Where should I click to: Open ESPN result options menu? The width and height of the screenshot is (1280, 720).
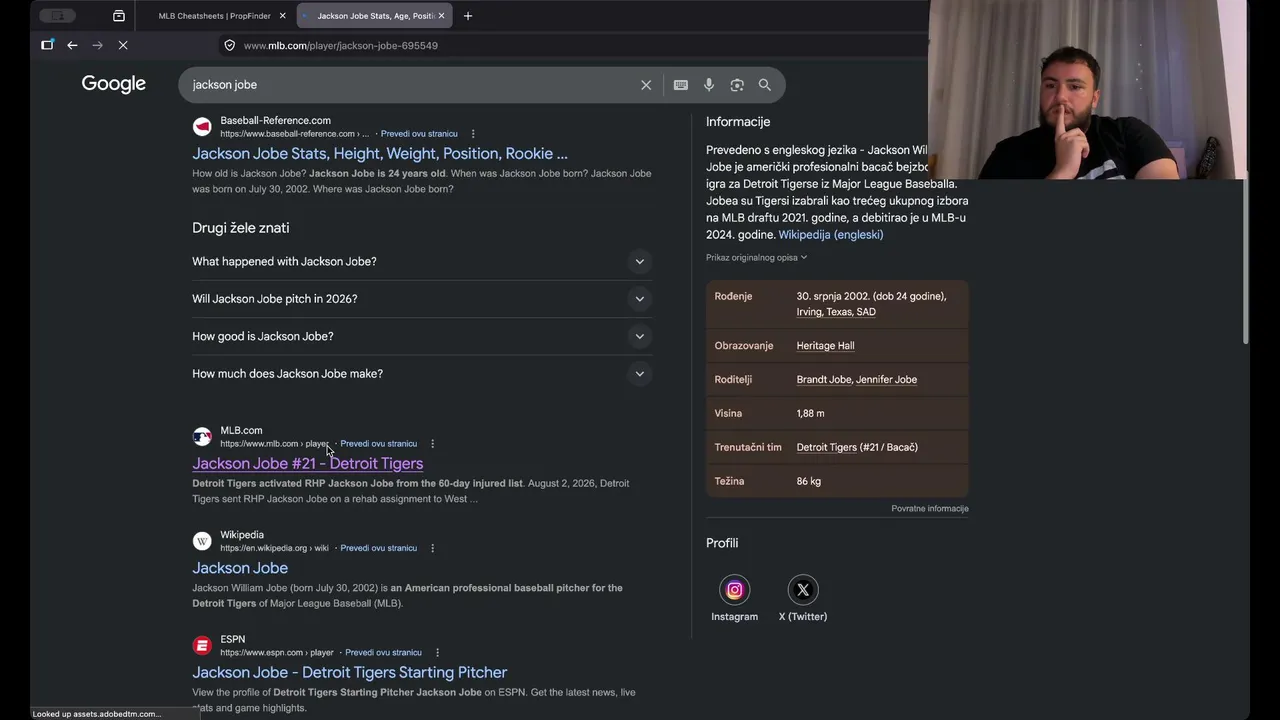[437, 653]
